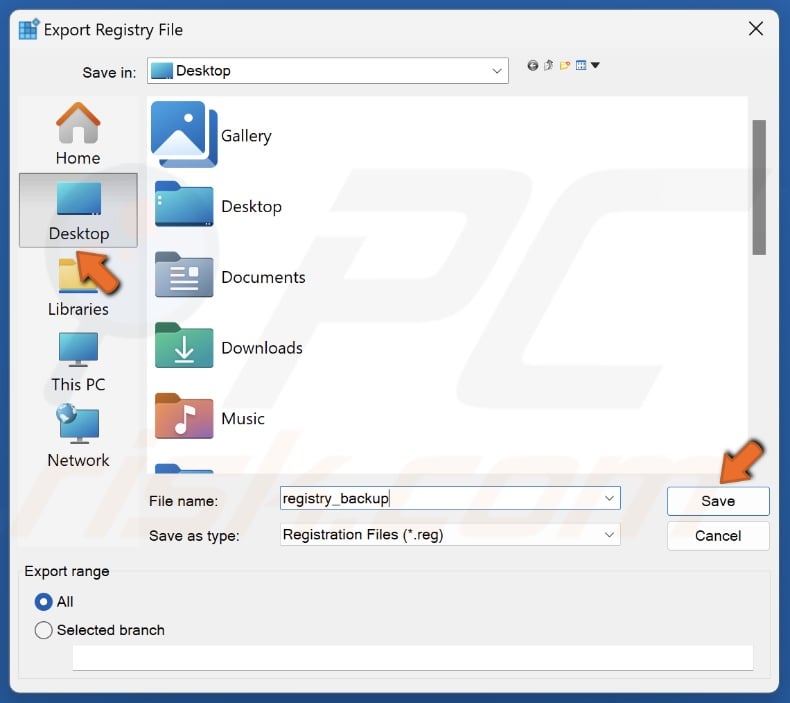Select the Music folder icon
790x703 pixels.
point(184,416)
